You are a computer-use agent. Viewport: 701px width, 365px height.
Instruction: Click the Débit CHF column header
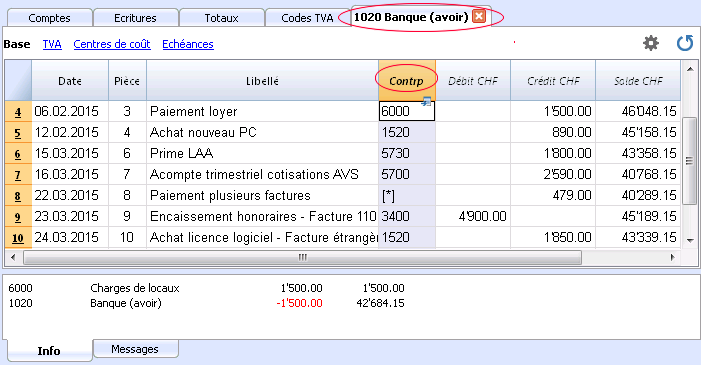[x=473, y=81]
